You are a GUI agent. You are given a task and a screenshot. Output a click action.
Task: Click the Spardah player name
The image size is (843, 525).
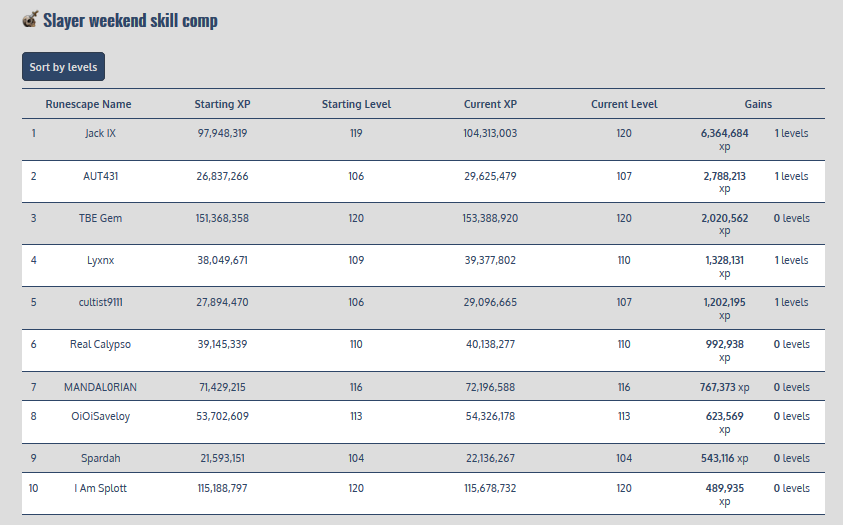(100, 458)
